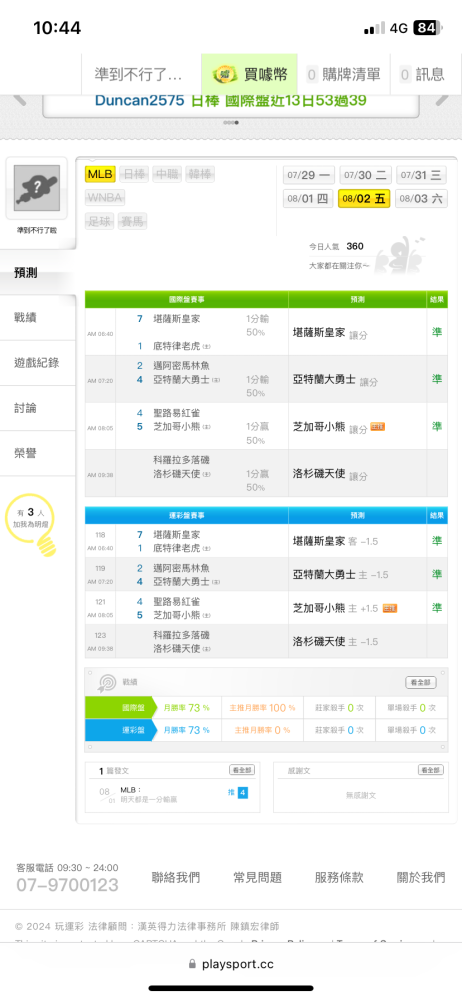The height and width of the screenshot is (1000, 462).
Task: Open the 討論 sidebar section
Action: pos(38,408)
